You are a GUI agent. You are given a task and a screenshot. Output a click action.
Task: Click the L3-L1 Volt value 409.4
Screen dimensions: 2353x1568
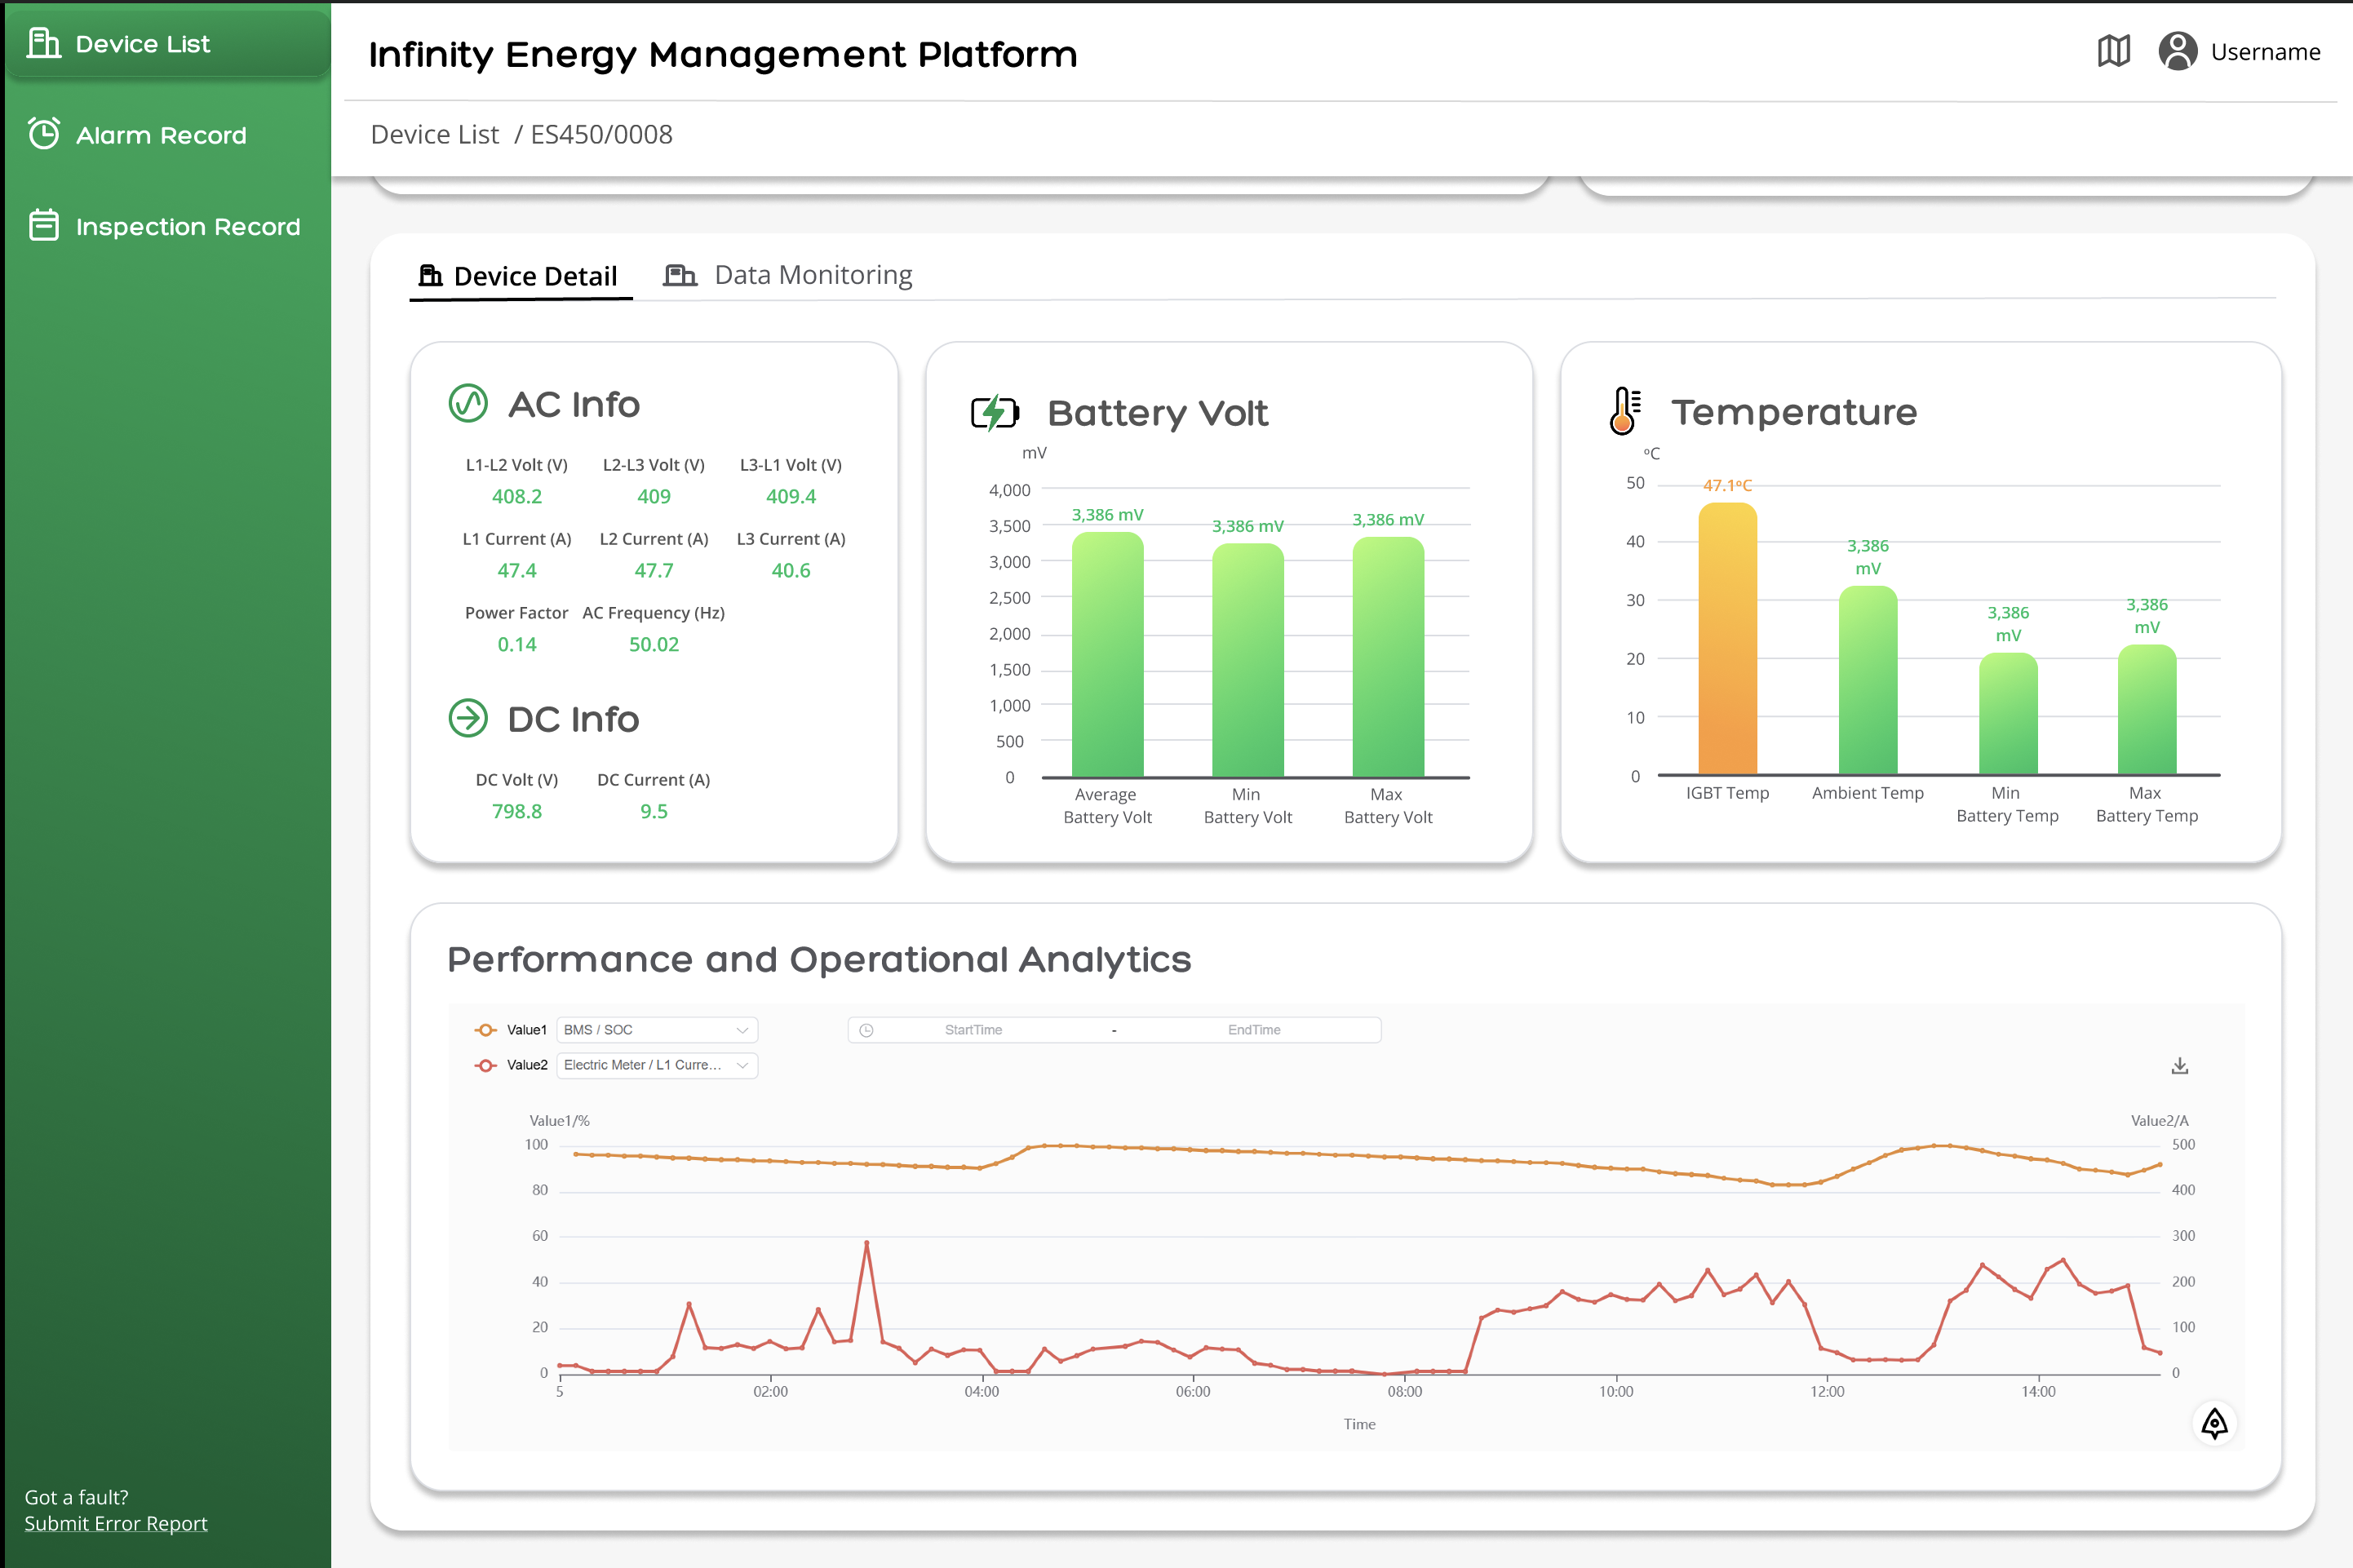[790, 496]
